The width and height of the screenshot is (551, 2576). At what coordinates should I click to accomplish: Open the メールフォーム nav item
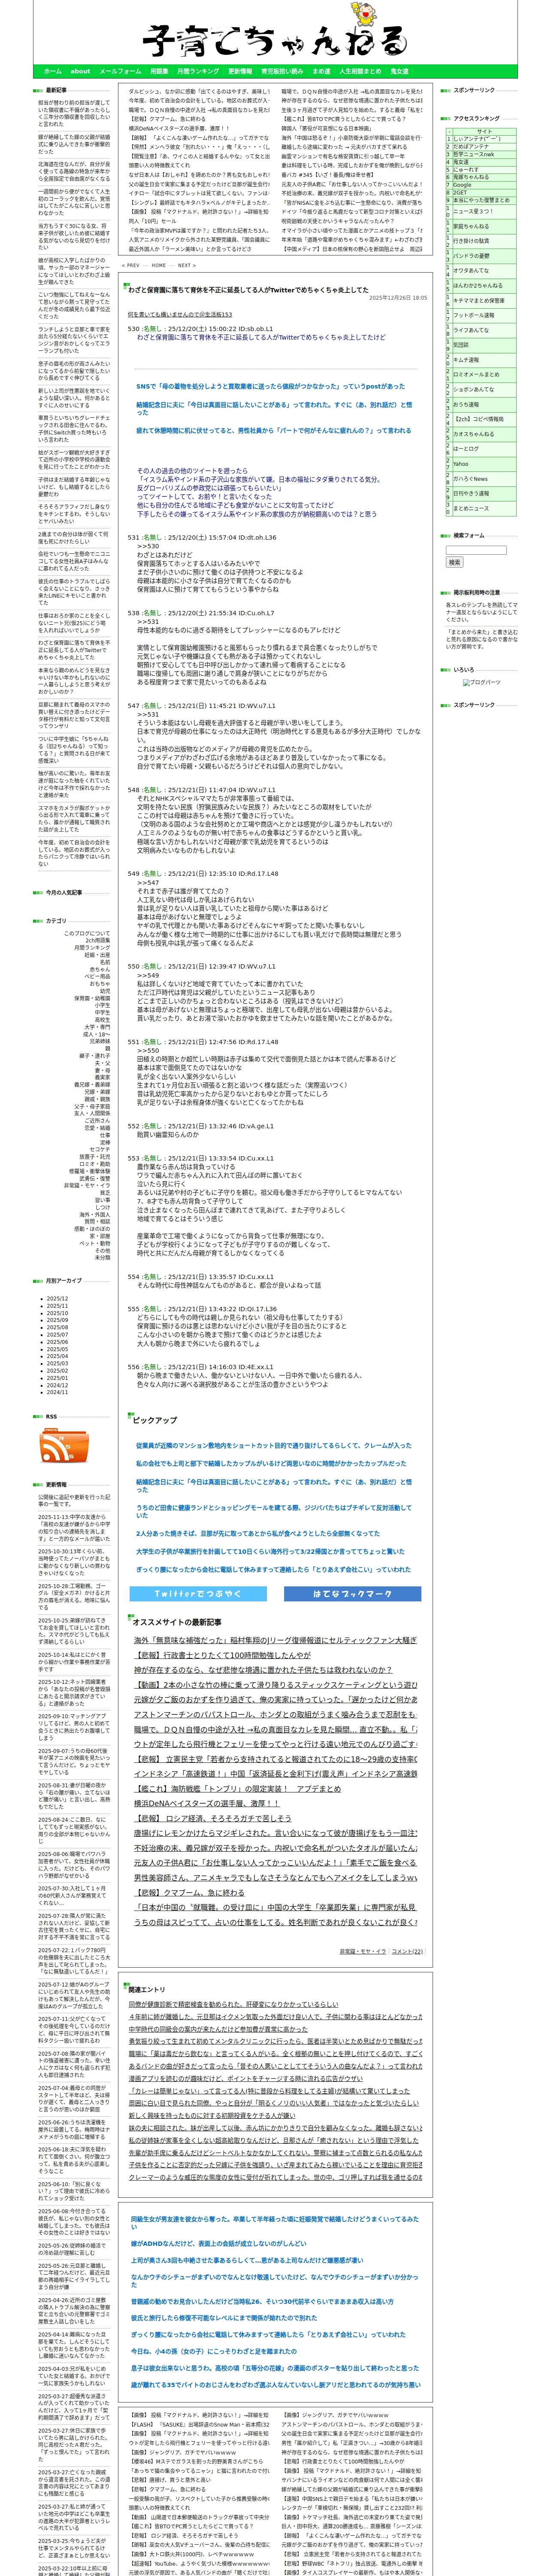pyautogui.click(x=120, y=72)
